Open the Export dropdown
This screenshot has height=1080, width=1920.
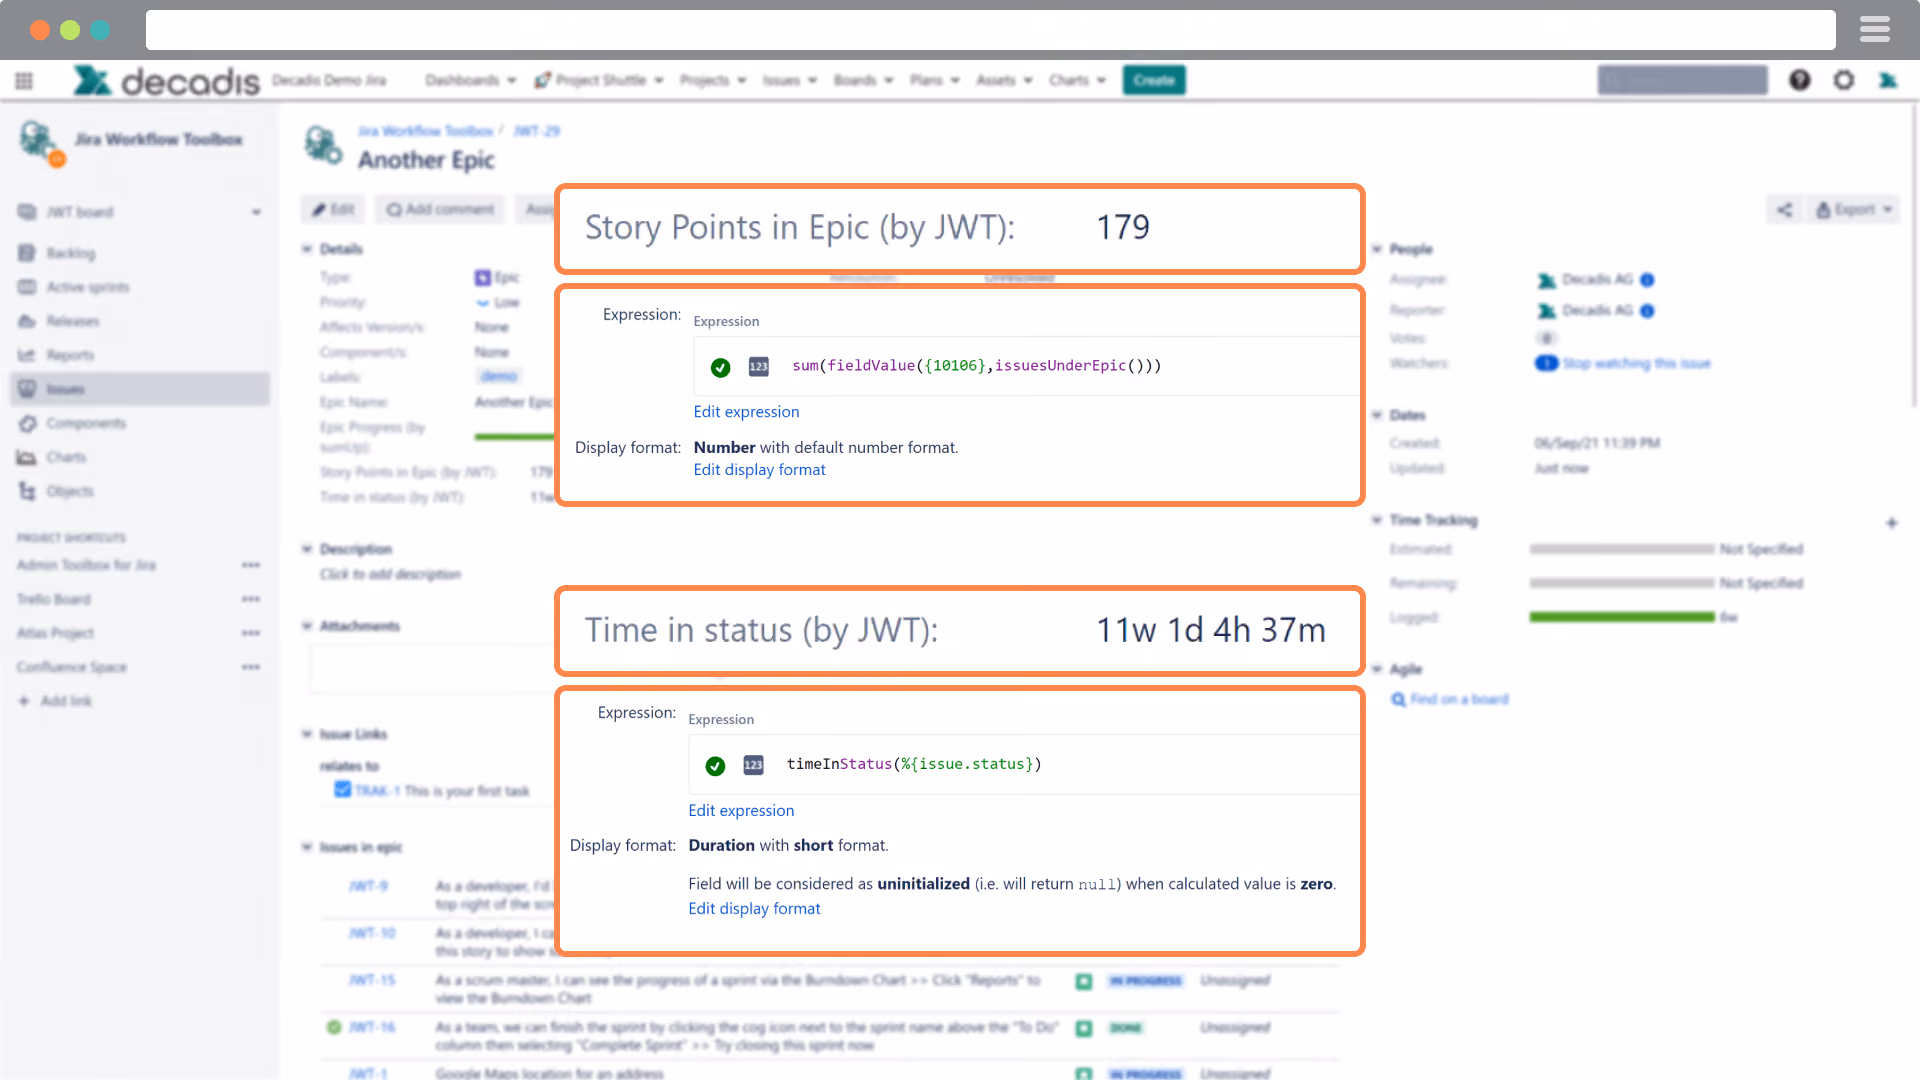click(x=1854, y=209)
